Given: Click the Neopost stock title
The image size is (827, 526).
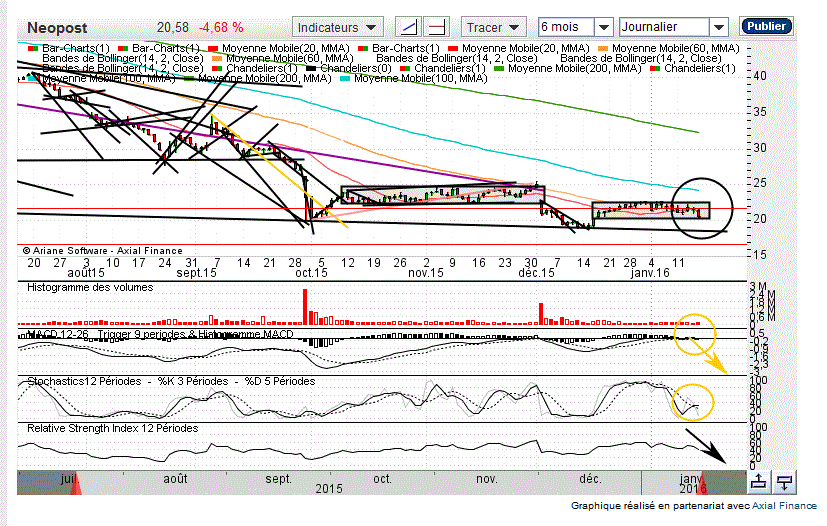Looking at the screenshot, I should click(x=59, y=27).
